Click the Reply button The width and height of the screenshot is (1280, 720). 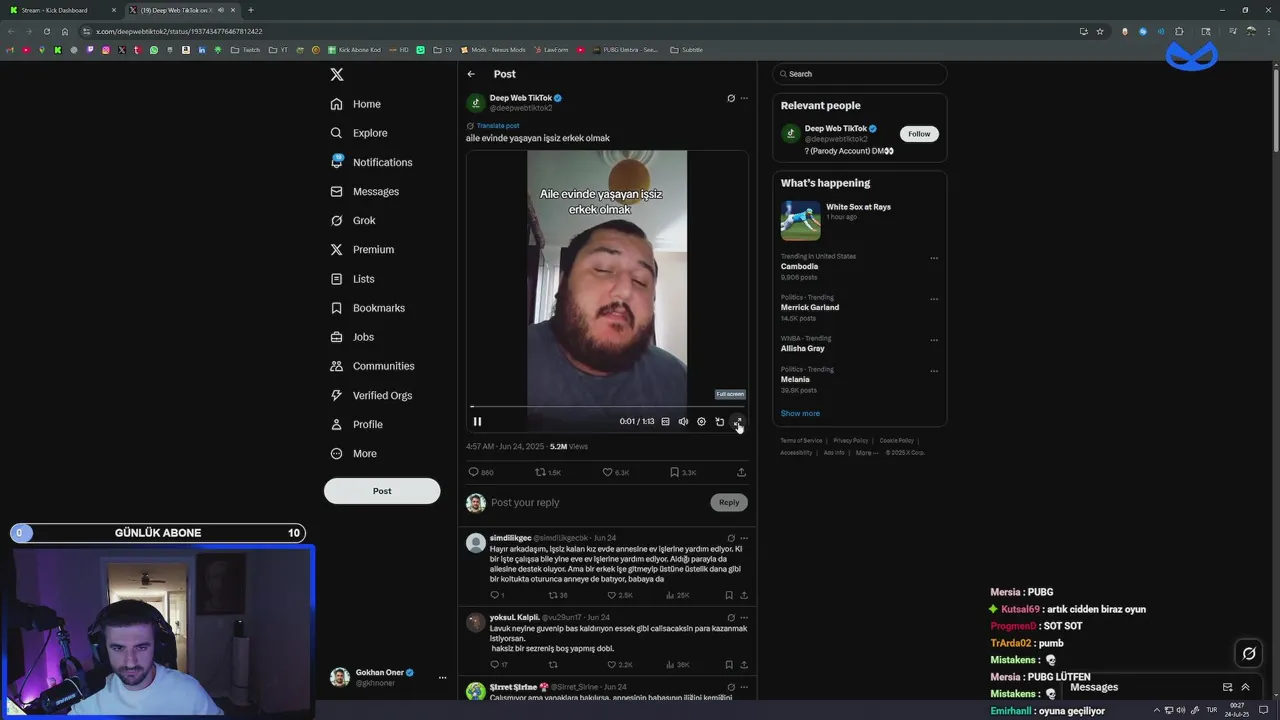point(729,502)
